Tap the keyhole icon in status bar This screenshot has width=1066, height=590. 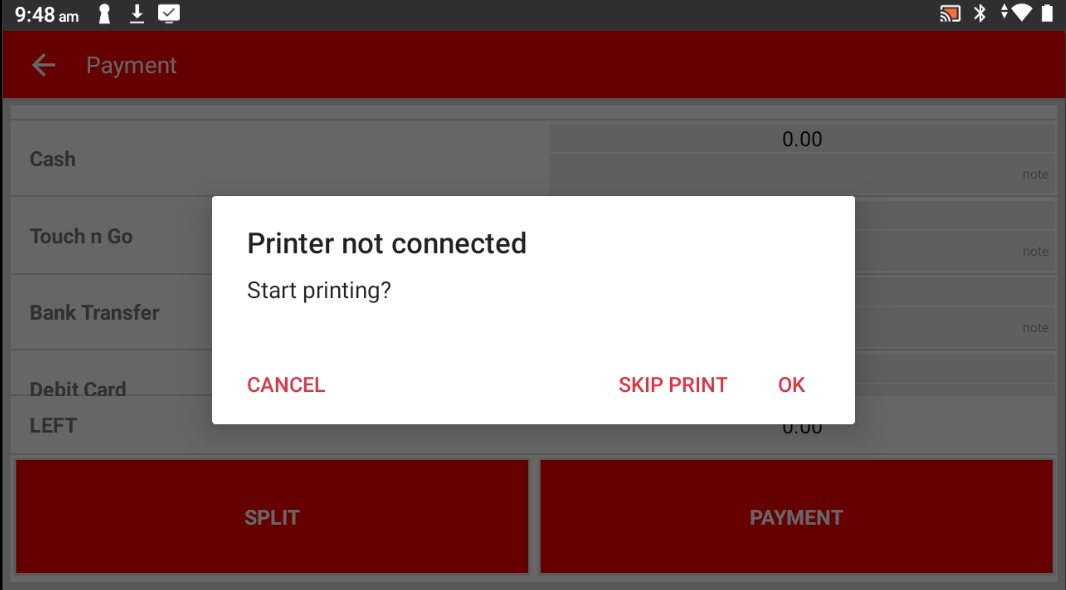tap(105, 14)
